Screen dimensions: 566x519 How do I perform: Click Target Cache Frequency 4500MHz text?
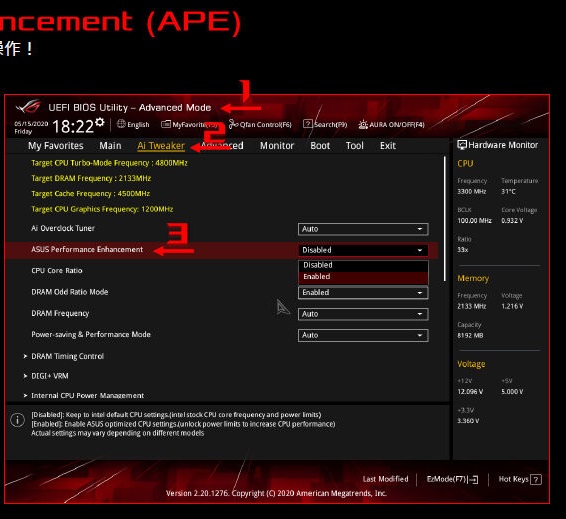click(90, 194)
